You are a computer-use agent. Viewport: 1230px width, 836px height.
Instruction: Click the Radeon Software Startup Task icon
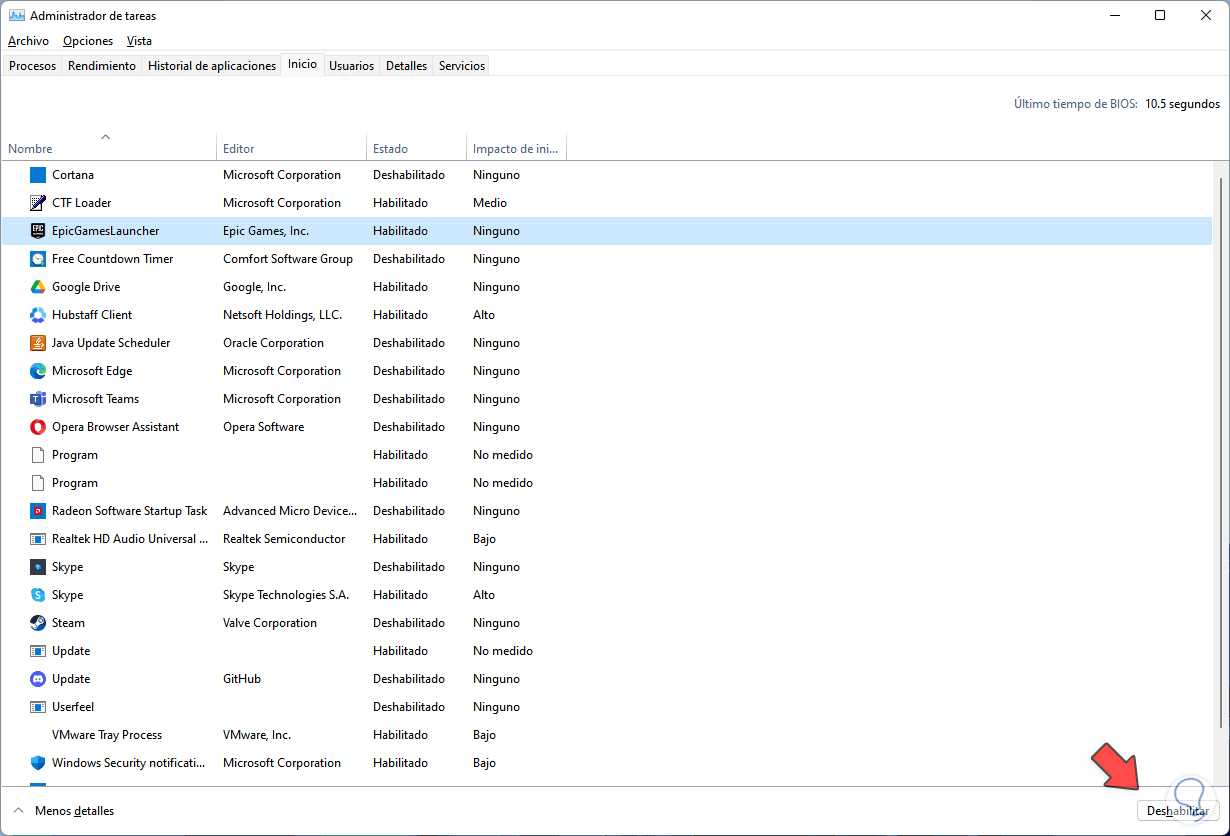[38, 511]
